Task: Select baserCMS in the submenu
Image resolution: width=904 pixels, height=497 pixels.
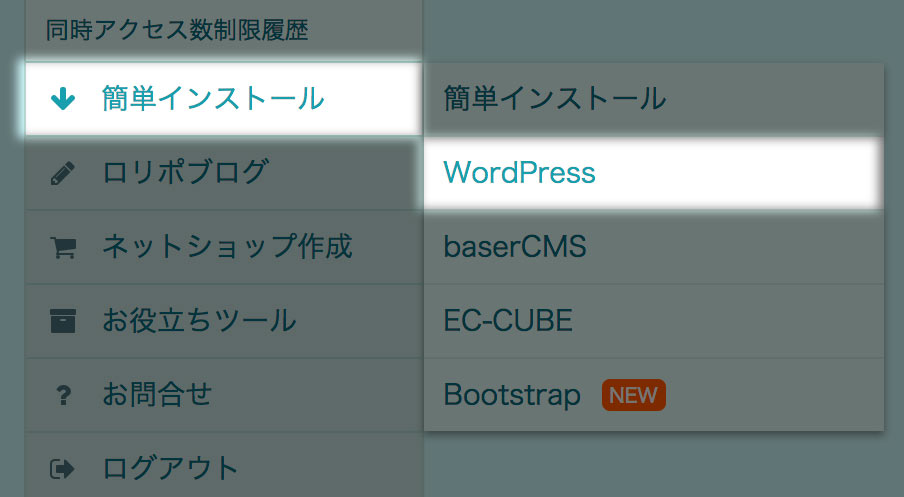Action: (x=654, y=247)
